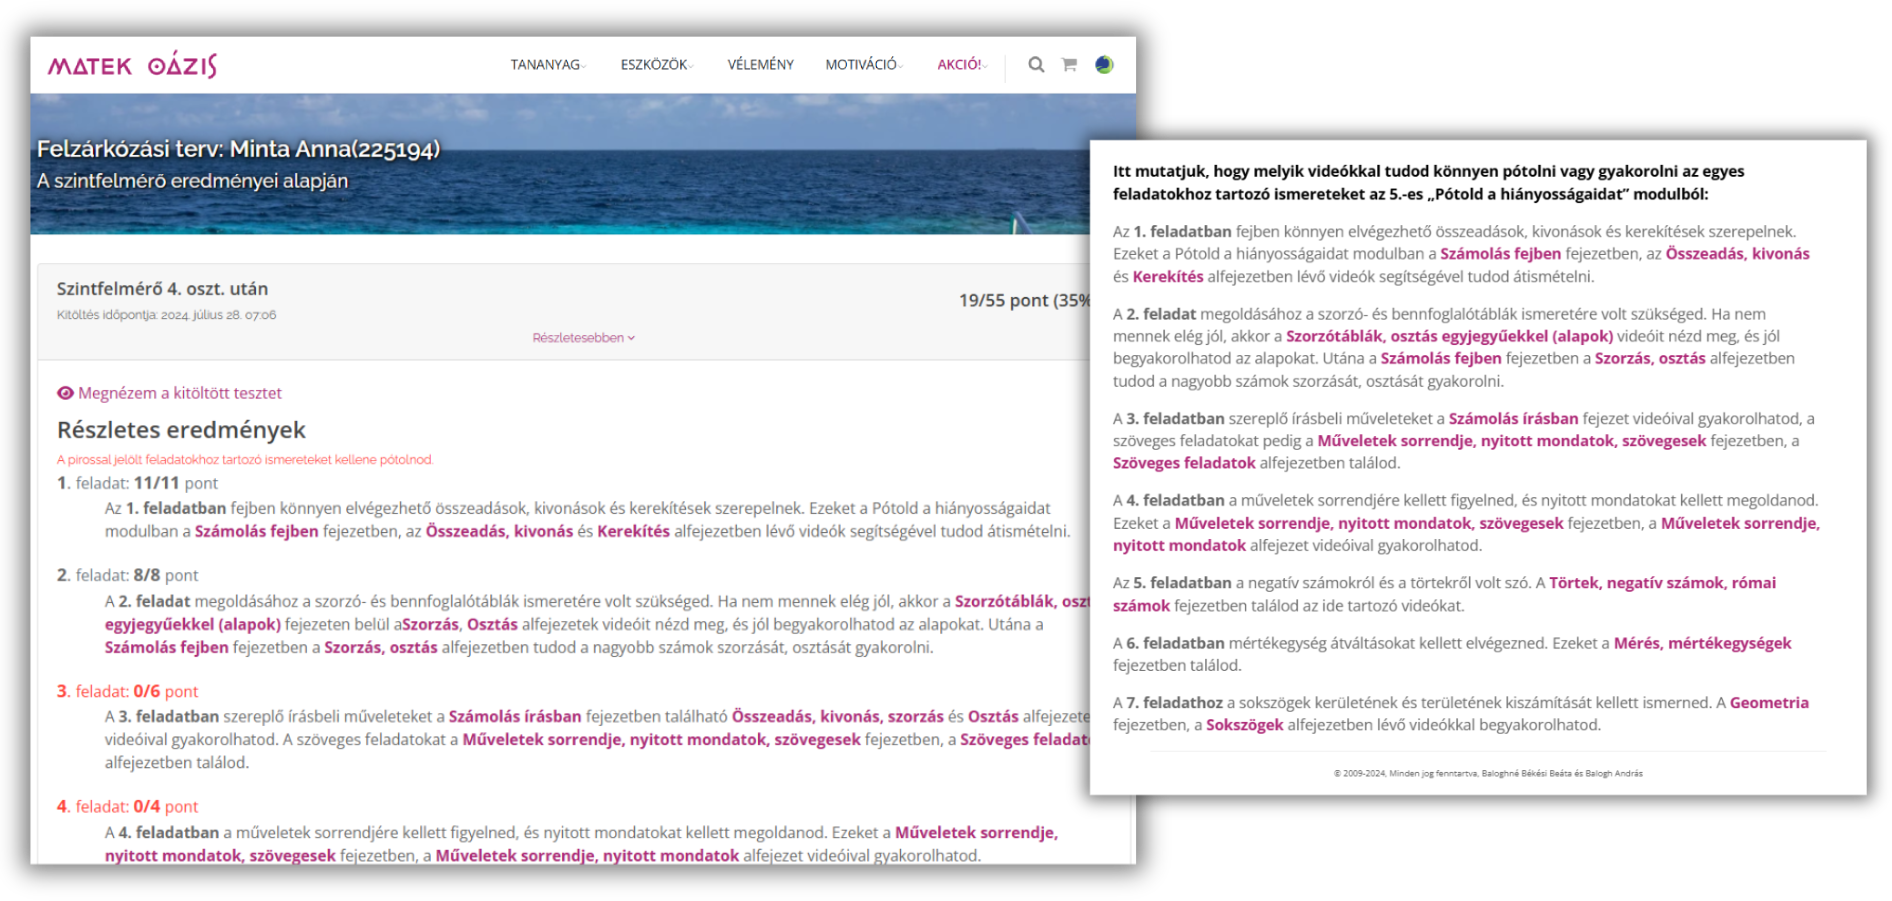Click the eye icon beside Megnézem

point(65,393)
